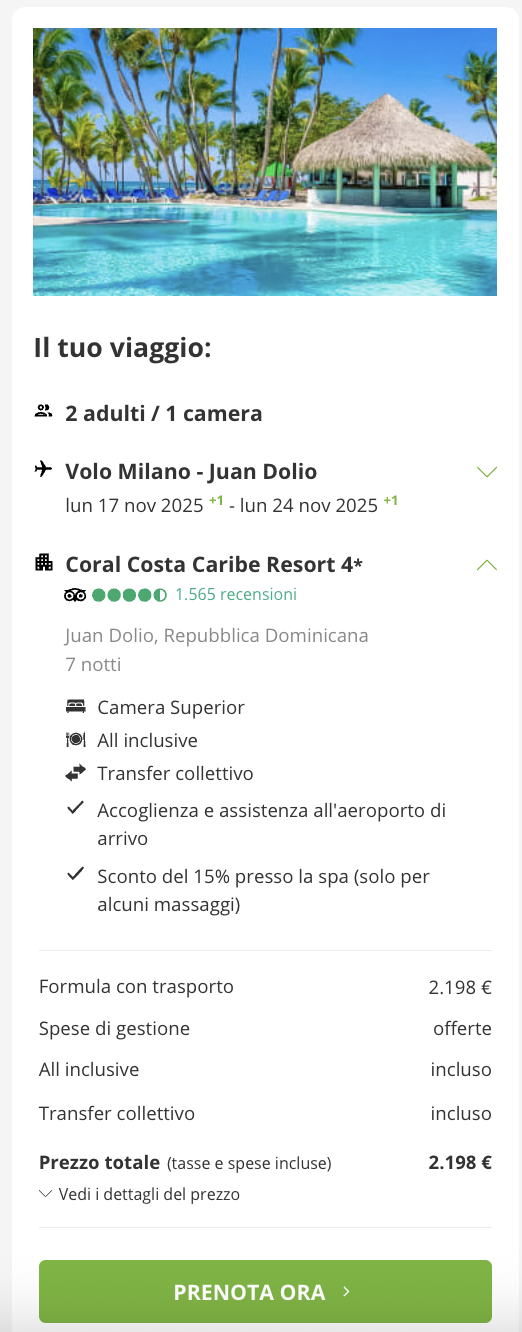
Task: Click the transfer arrows icon
Action: click(76, 773)
